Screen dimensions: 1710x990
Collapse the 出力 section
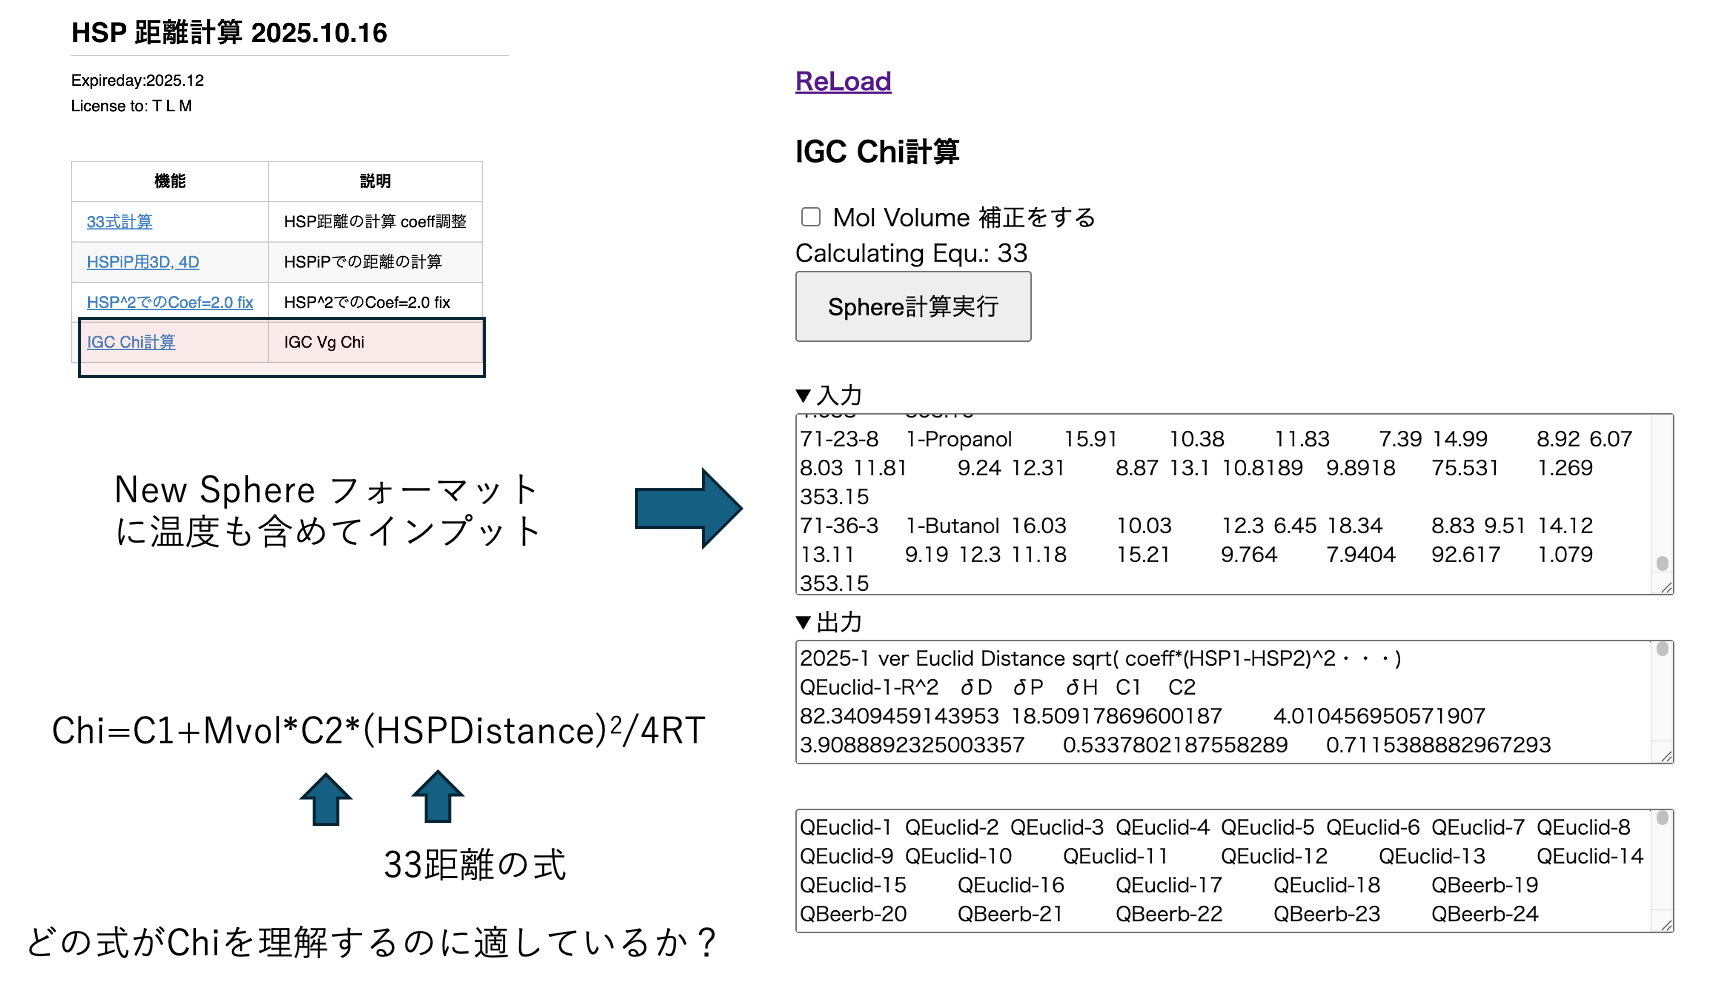[x=803, y=623]
